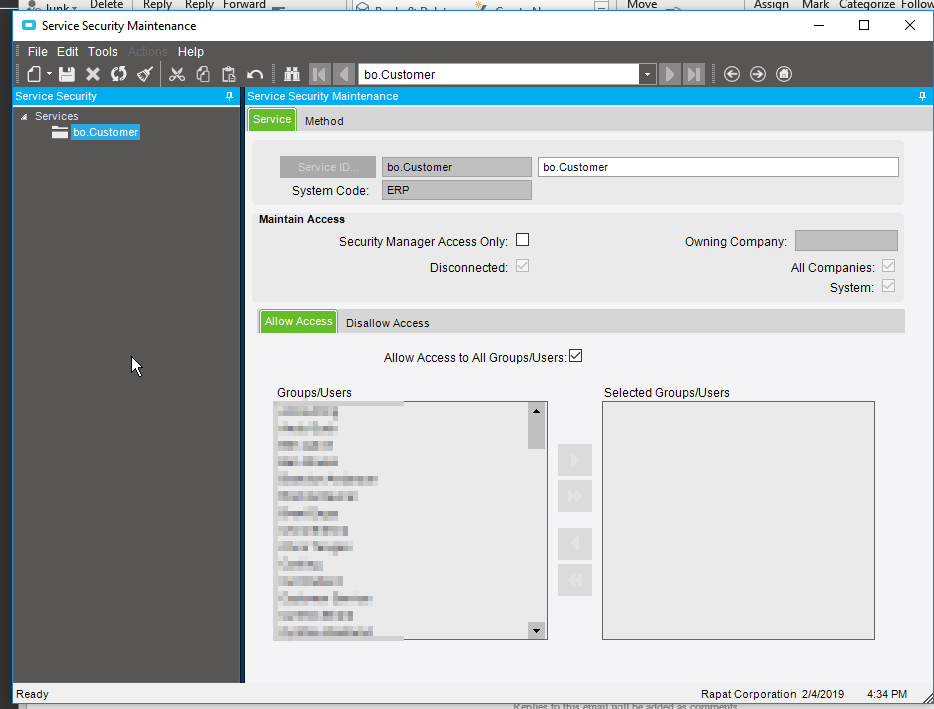The width and height of the screenshot is (934, 709).
Task: Open the New icon dropdown arrow
Action: point(49,74)
